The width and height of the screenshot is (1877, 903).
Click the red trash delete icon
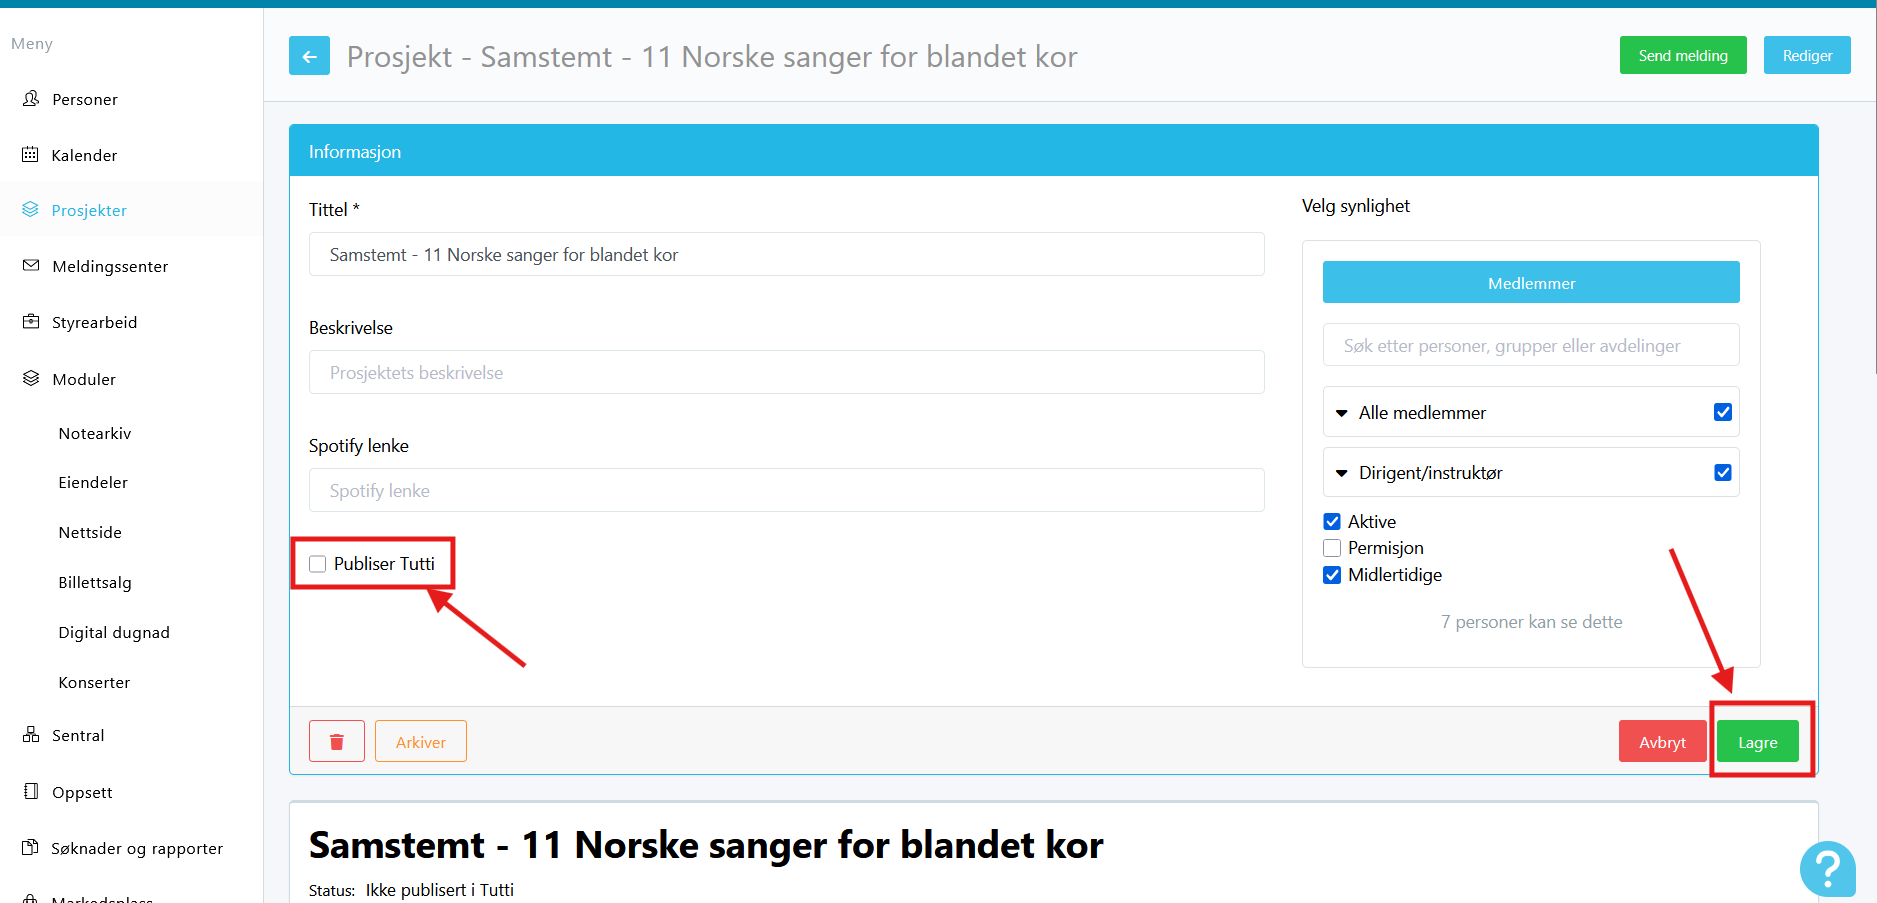337,742
